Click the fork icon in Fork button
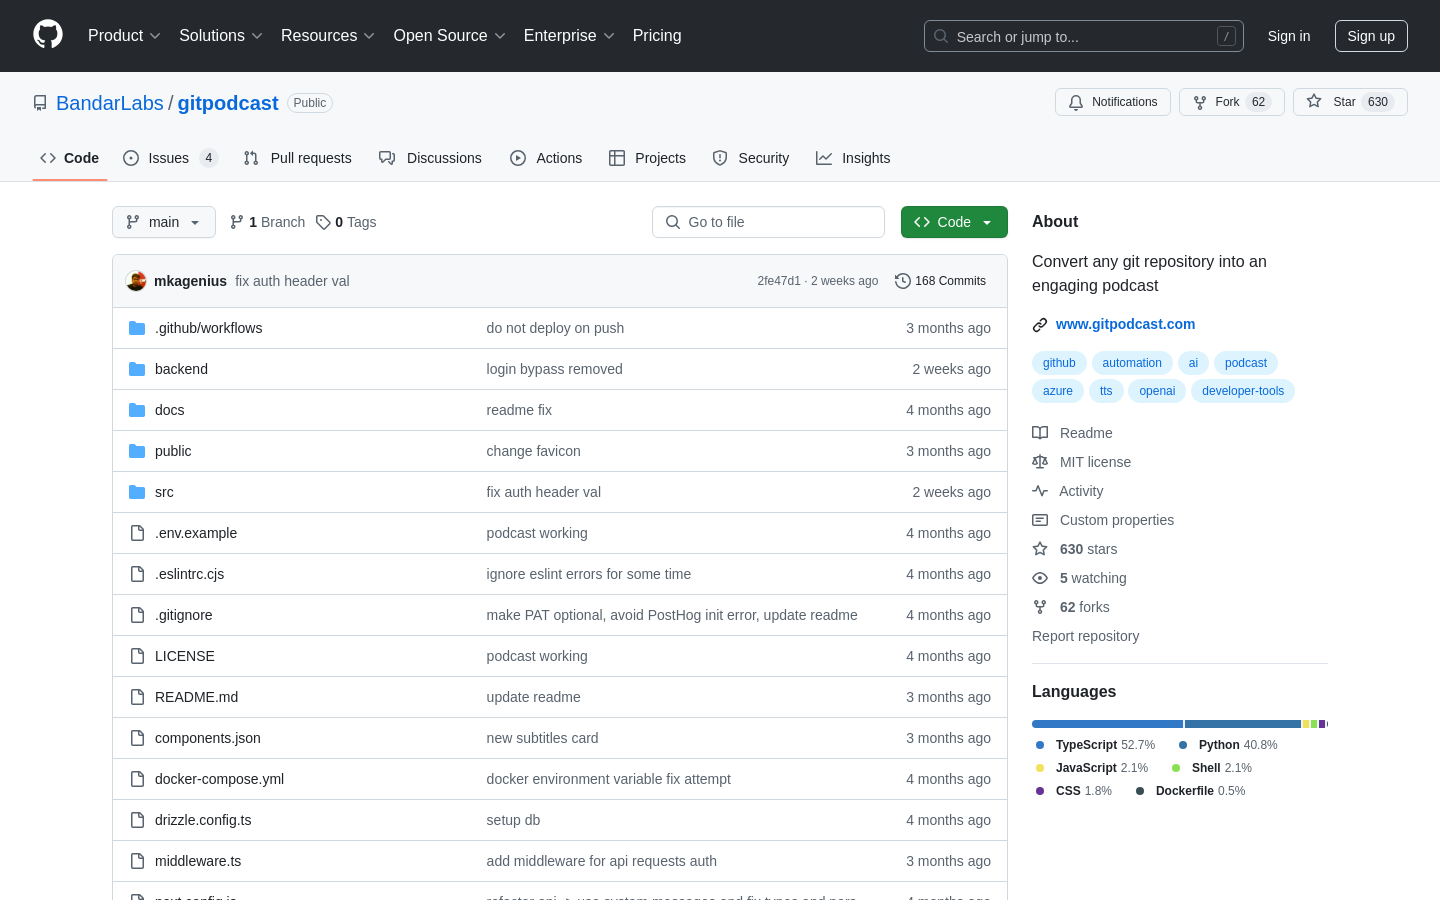The image size is (1440, 900). pos(1200,102)
